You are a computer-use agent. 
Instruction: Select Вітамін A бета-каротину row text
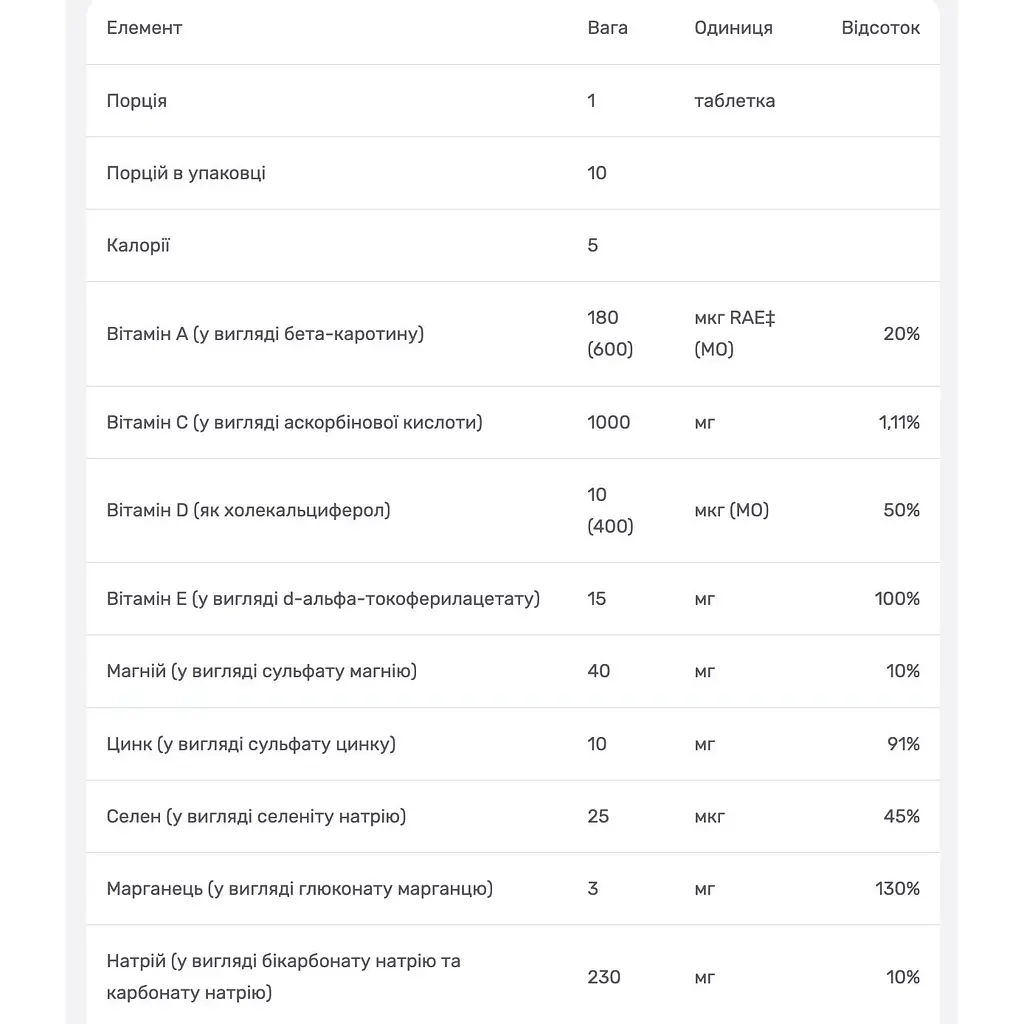click(265, 334)
